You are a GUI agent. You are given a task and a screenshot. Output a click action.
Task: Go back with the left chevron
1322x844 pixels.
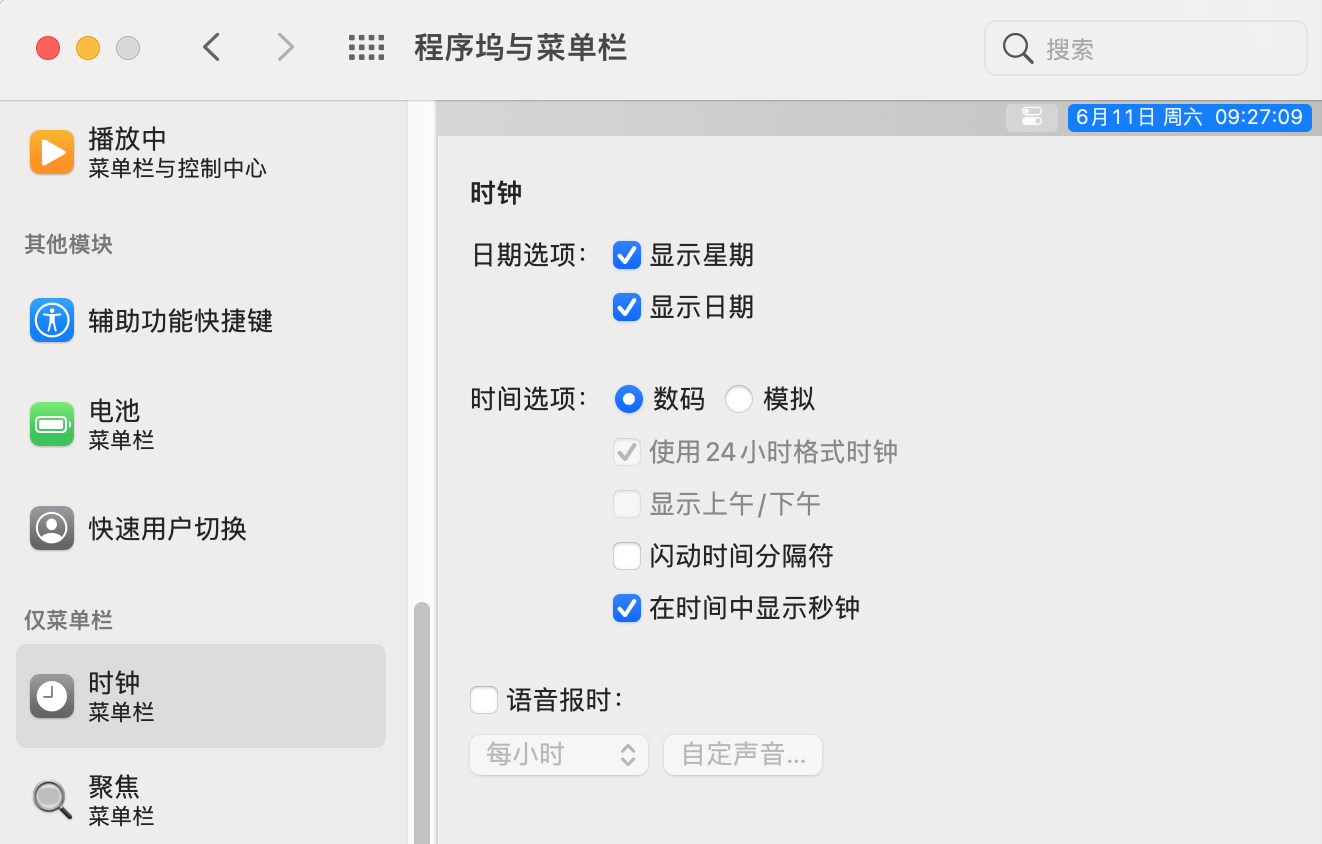tap(211, 47)
